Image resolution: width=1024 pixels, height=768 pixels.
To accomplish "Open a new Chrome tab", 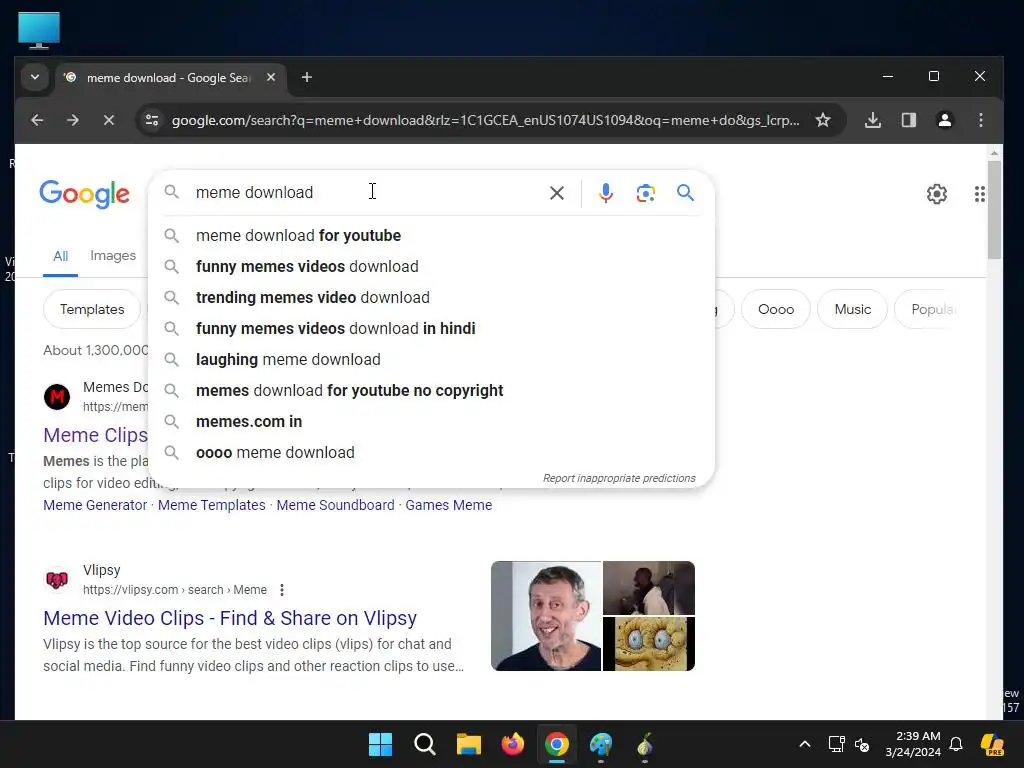I will pos(306,77).
